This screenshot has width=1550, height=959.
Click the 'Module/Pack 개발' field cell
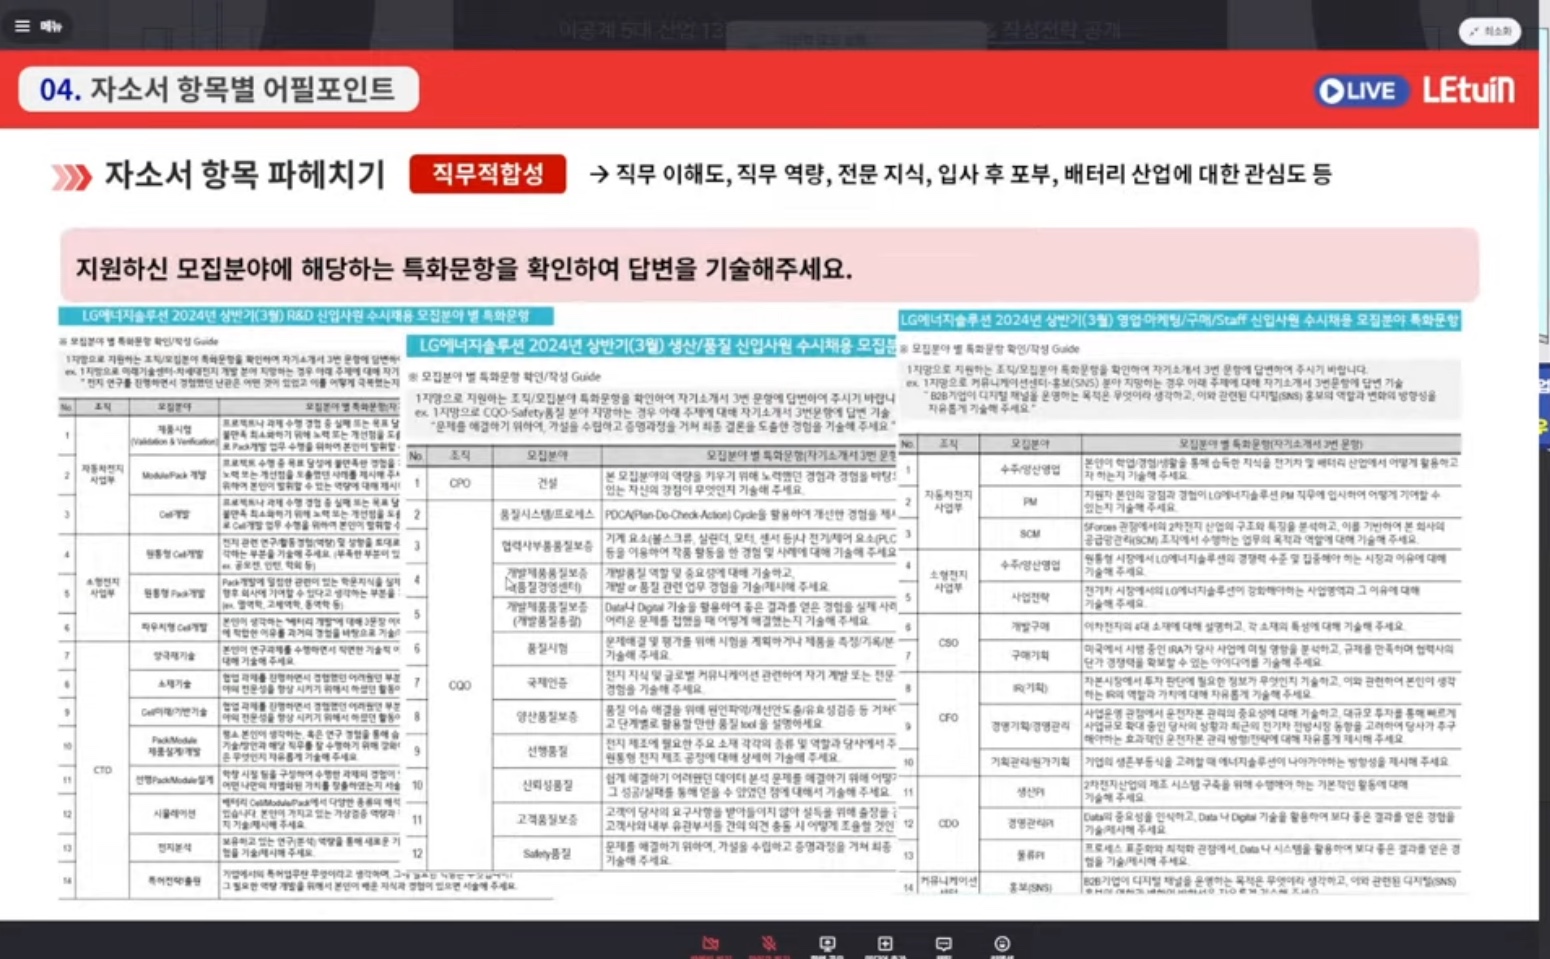[174, 475]
